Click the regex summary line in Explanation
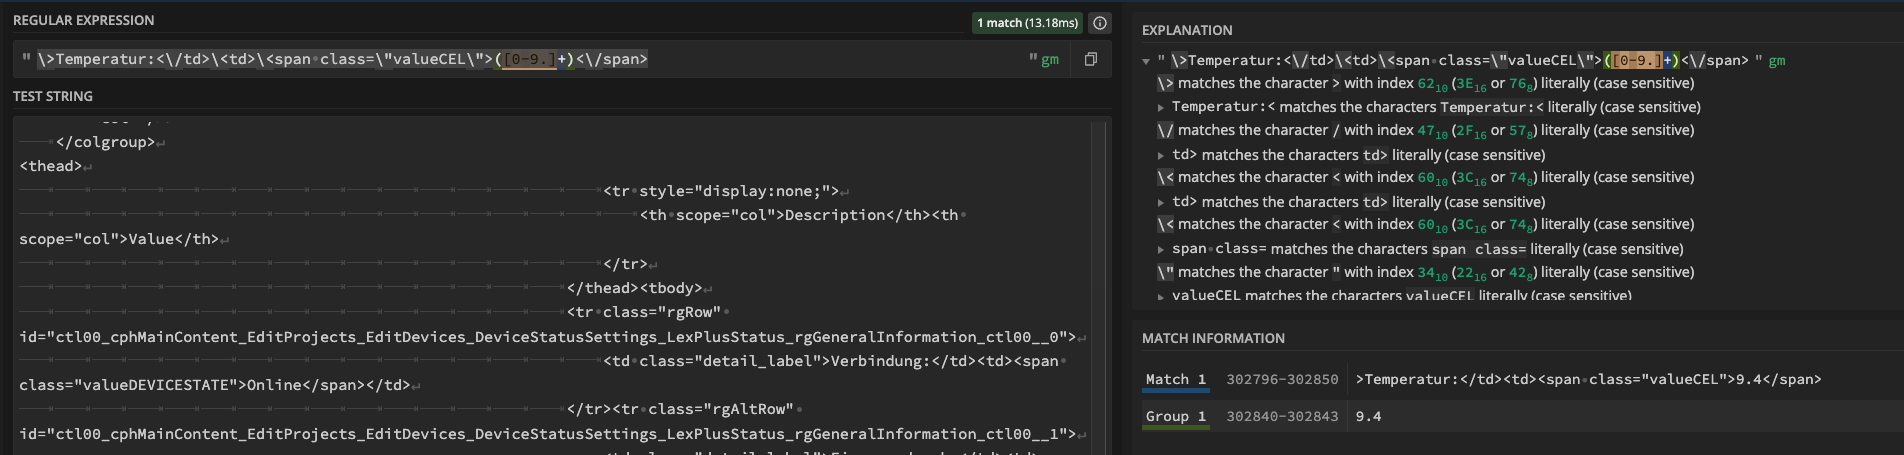Screen dimensions: 1904x455 point(1470,61)
